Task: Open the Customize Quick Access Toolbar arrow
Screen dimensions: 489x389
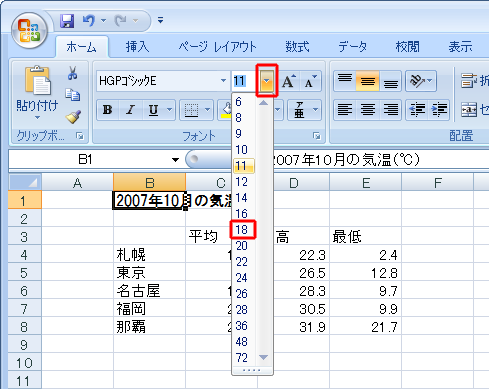Action: pyautogui.click(x=161, y=20)
